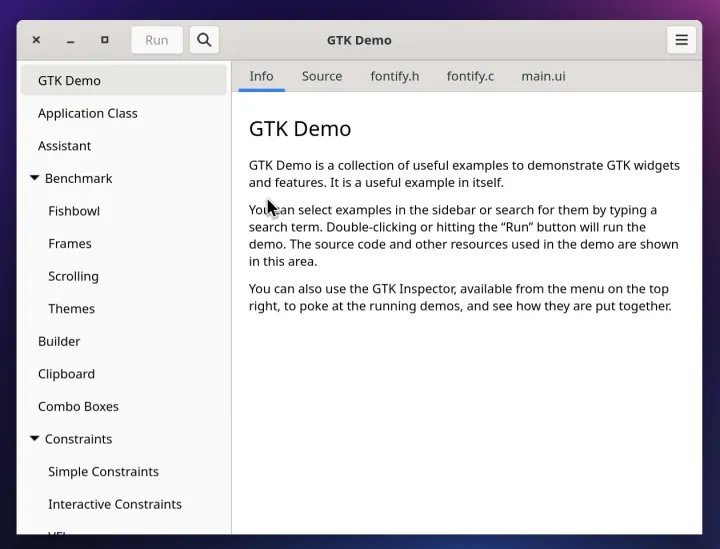Close the GTK Demo window

36,40
